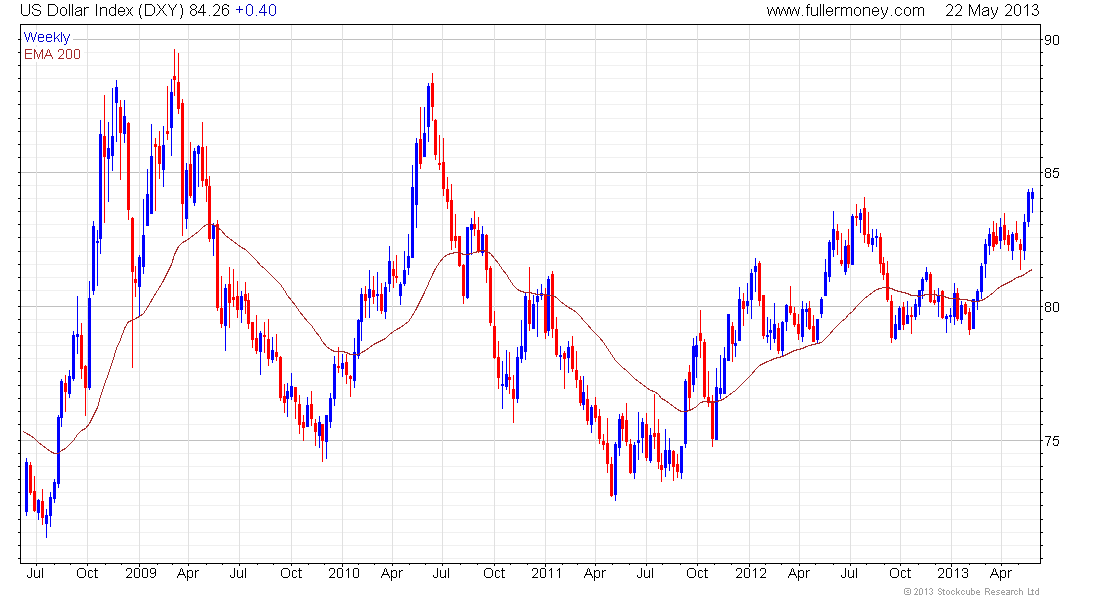Click the red 'EMA 200' legend label
The width and height of the screenshot is (1100, 600).
click(x=52, y=54)
